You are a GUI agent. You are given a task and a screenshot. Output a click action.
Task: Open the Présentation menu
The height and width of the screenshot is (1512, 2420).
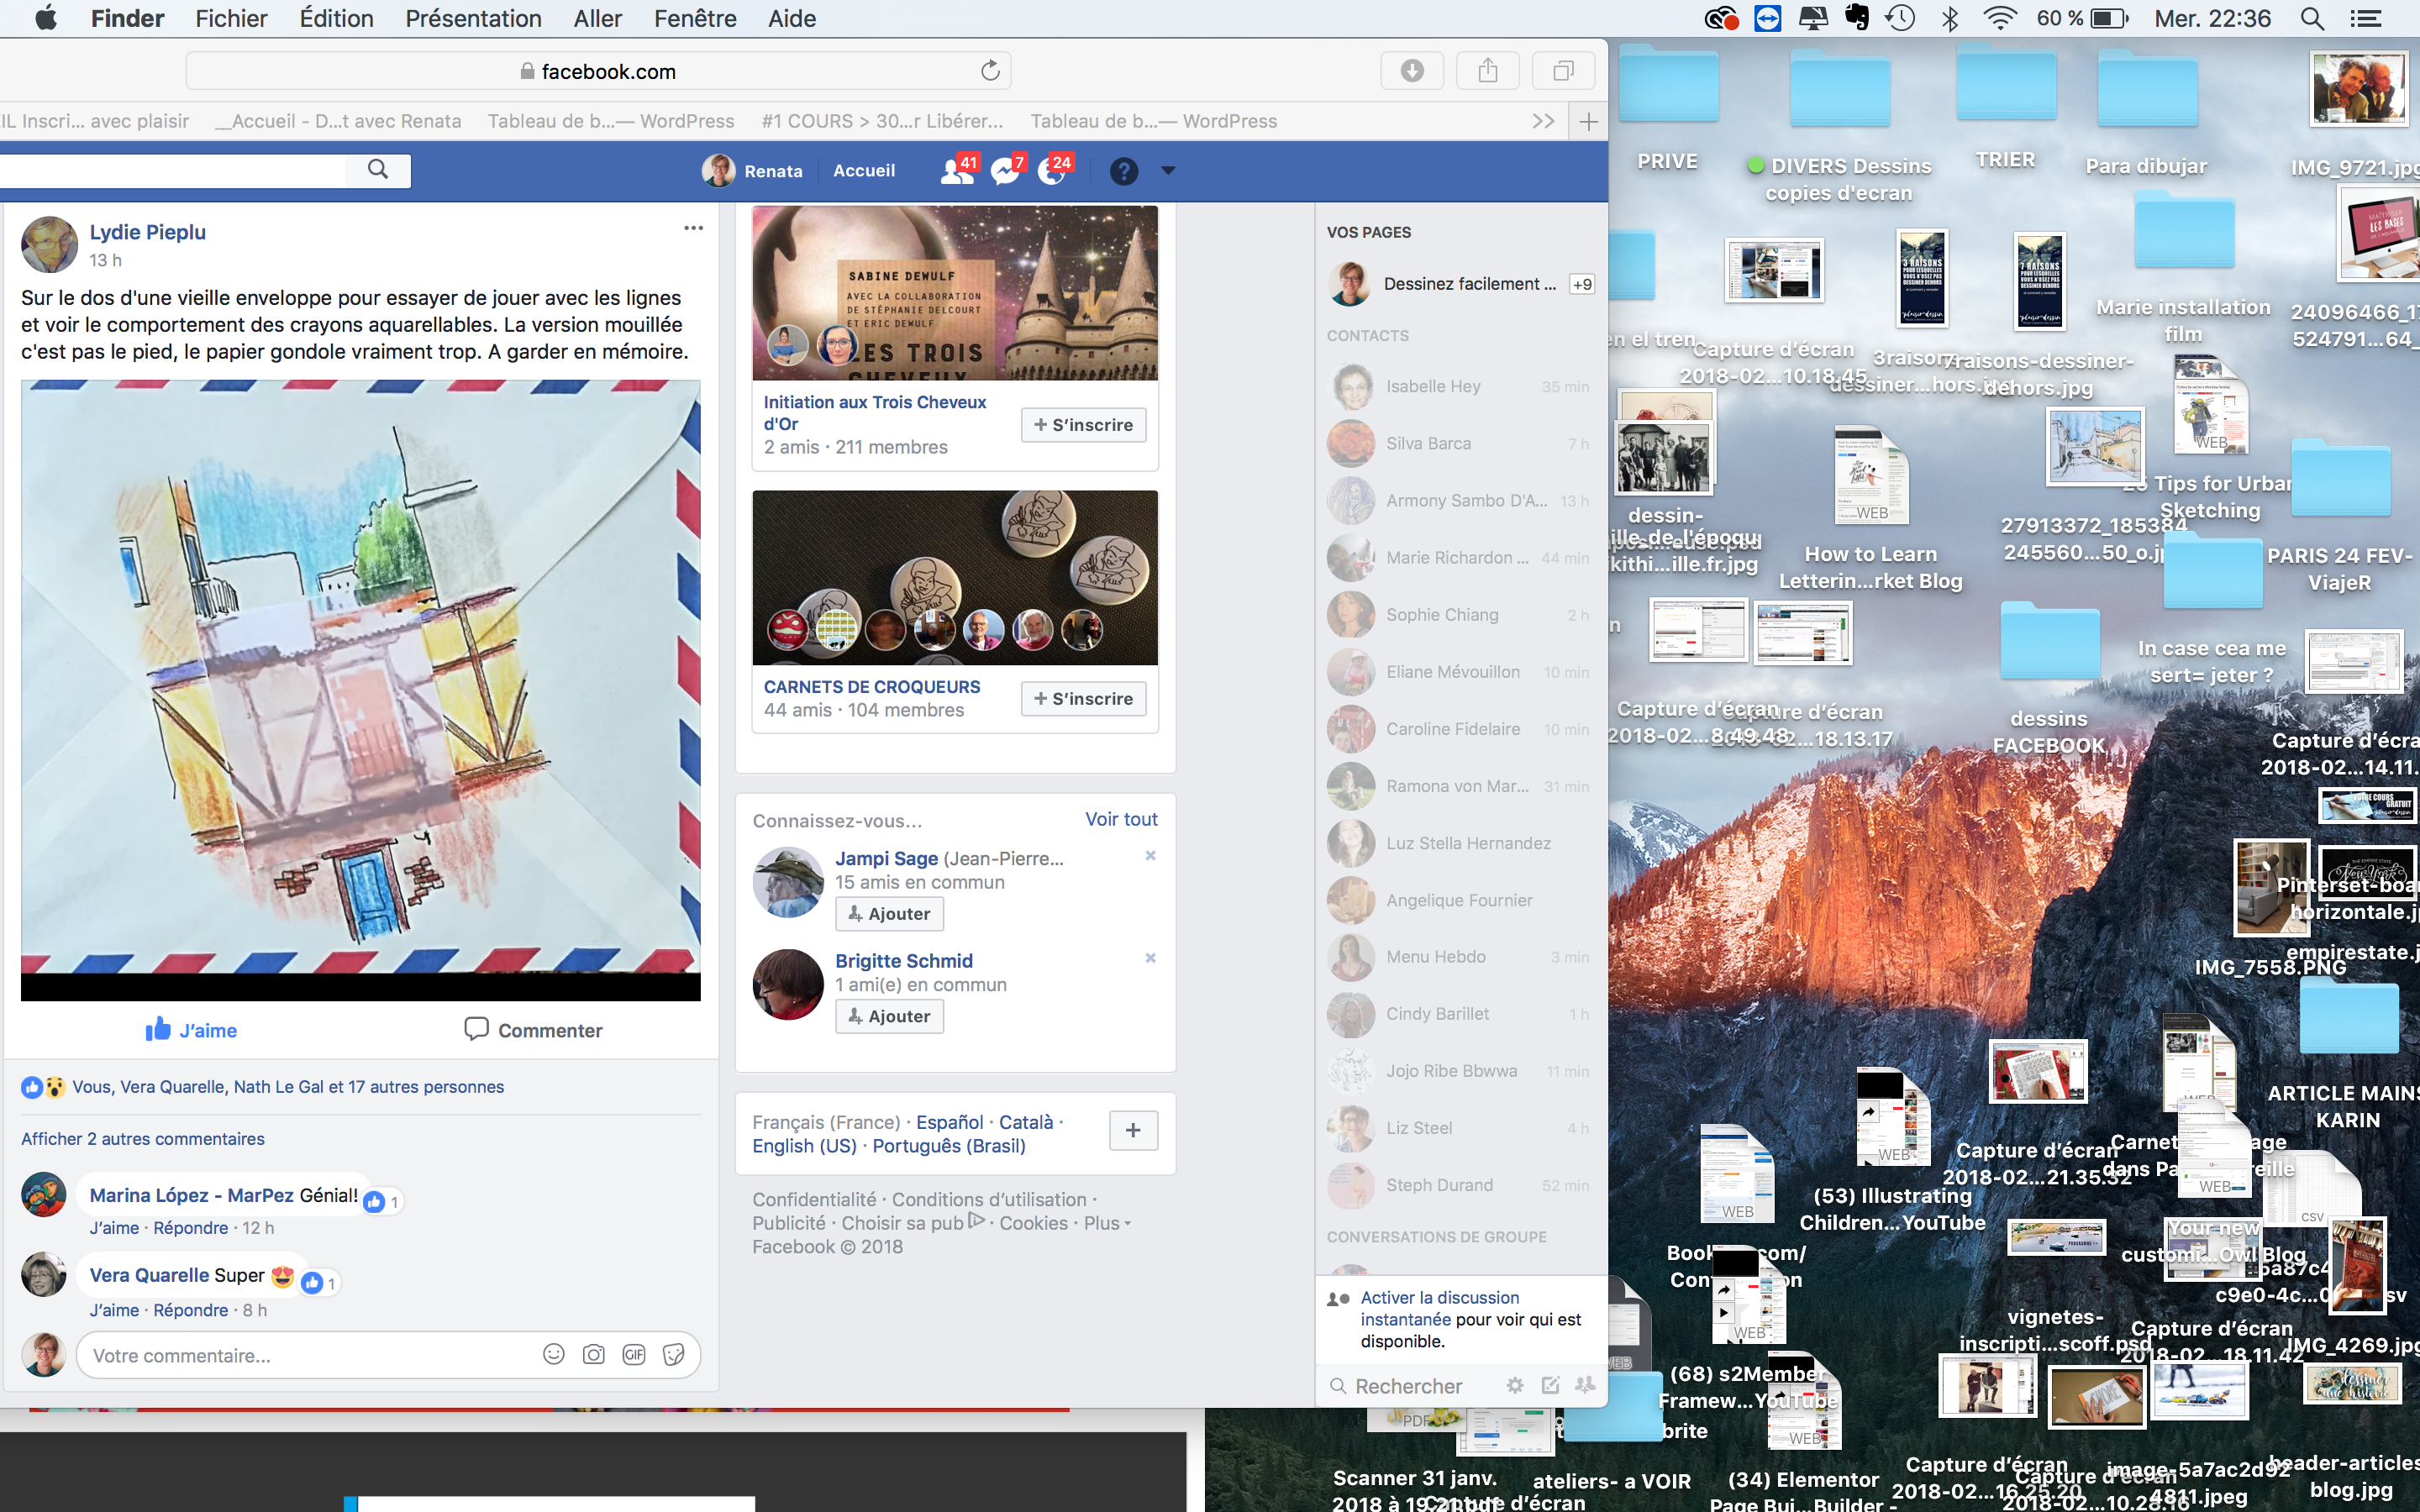tap(473, 18)
